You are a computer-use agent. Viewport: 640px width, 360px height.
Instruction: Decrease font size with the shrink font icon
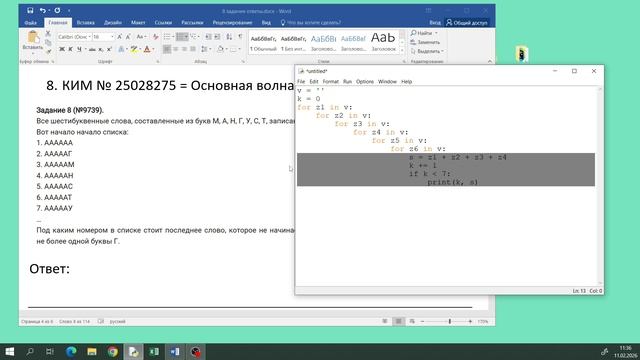click(128, 37)
